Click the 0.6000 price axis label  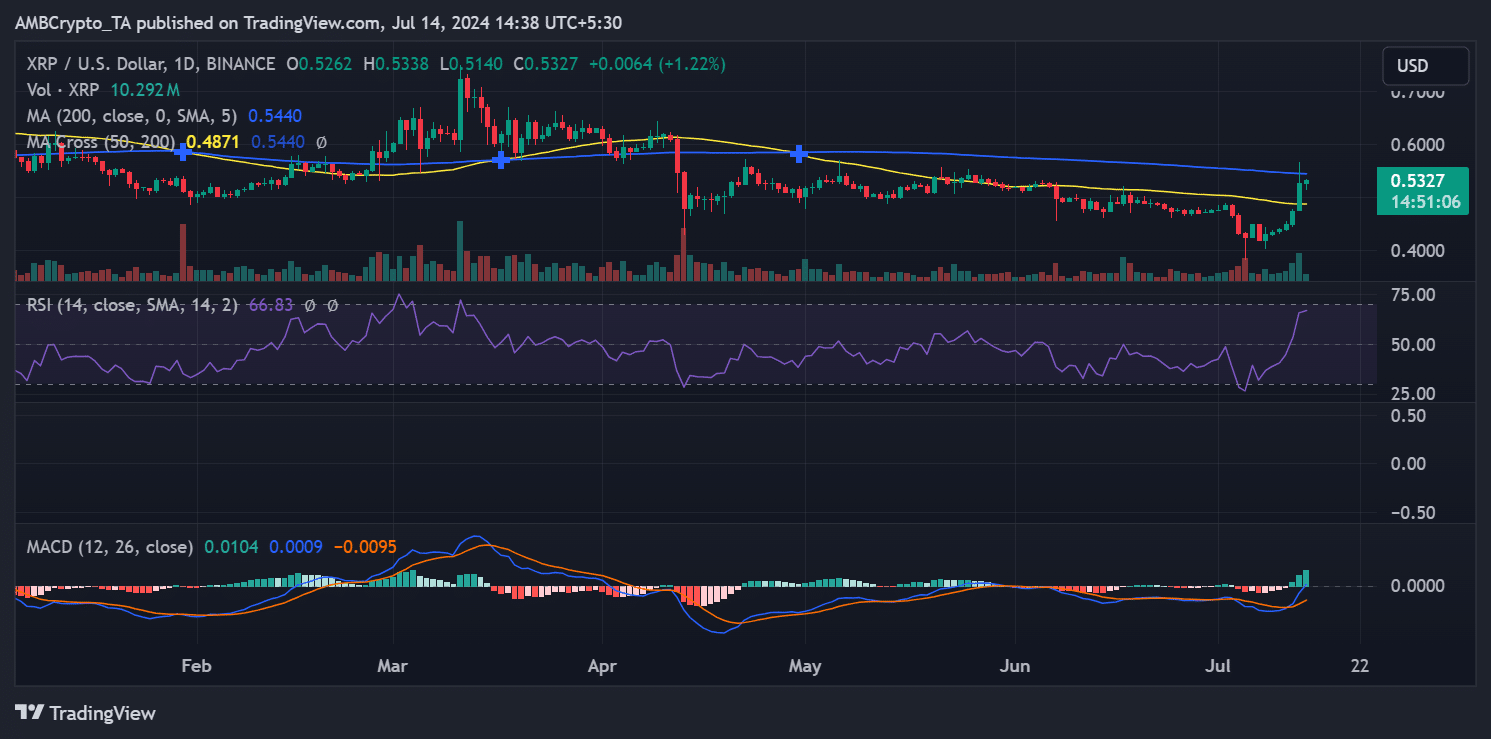[1416, 144]
